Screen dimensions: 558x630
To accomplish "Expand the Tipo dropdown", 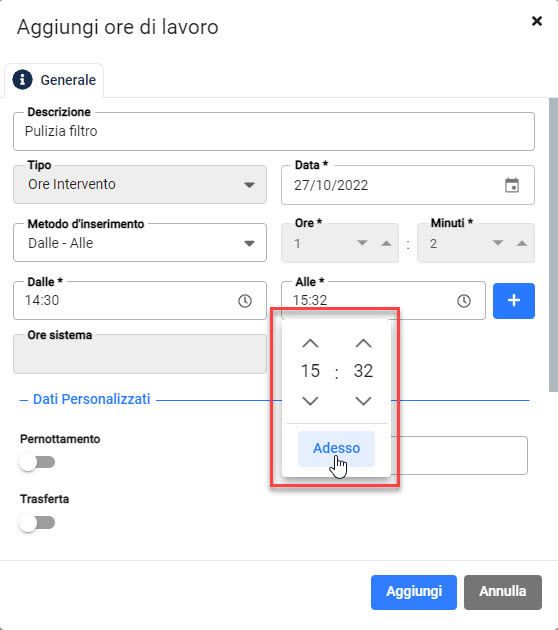I will [x=140, y=184].
